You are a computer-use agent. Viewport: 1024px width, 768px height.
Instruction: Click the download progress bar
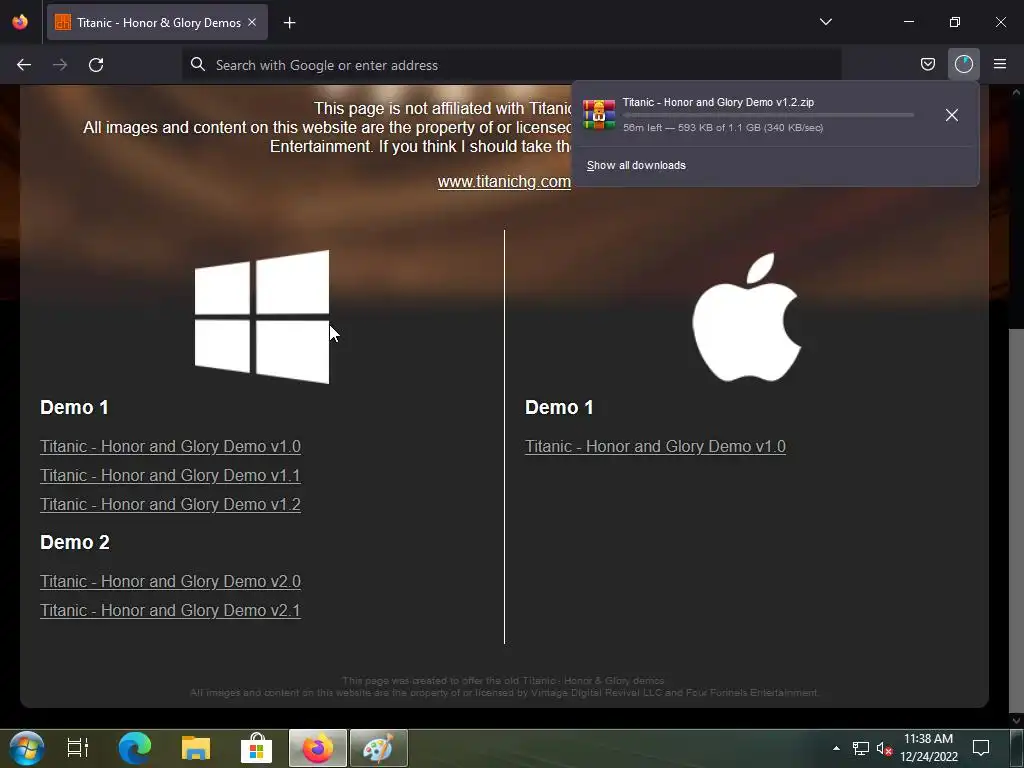click(x=768, y=115)
